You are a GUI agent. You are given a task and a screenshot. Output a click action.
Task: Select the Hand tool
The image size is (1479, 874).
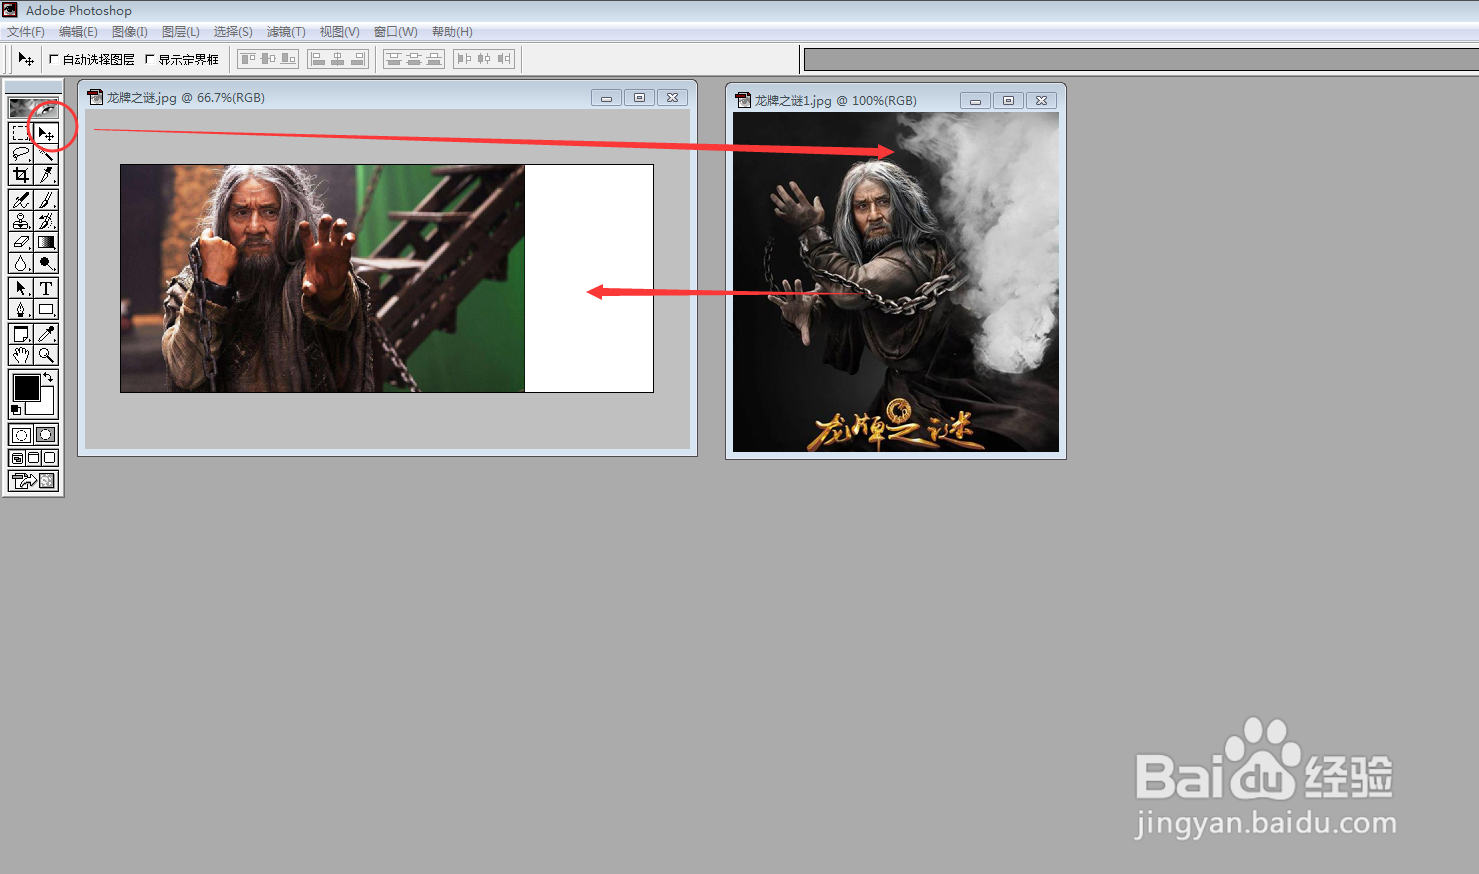point(20,355)
